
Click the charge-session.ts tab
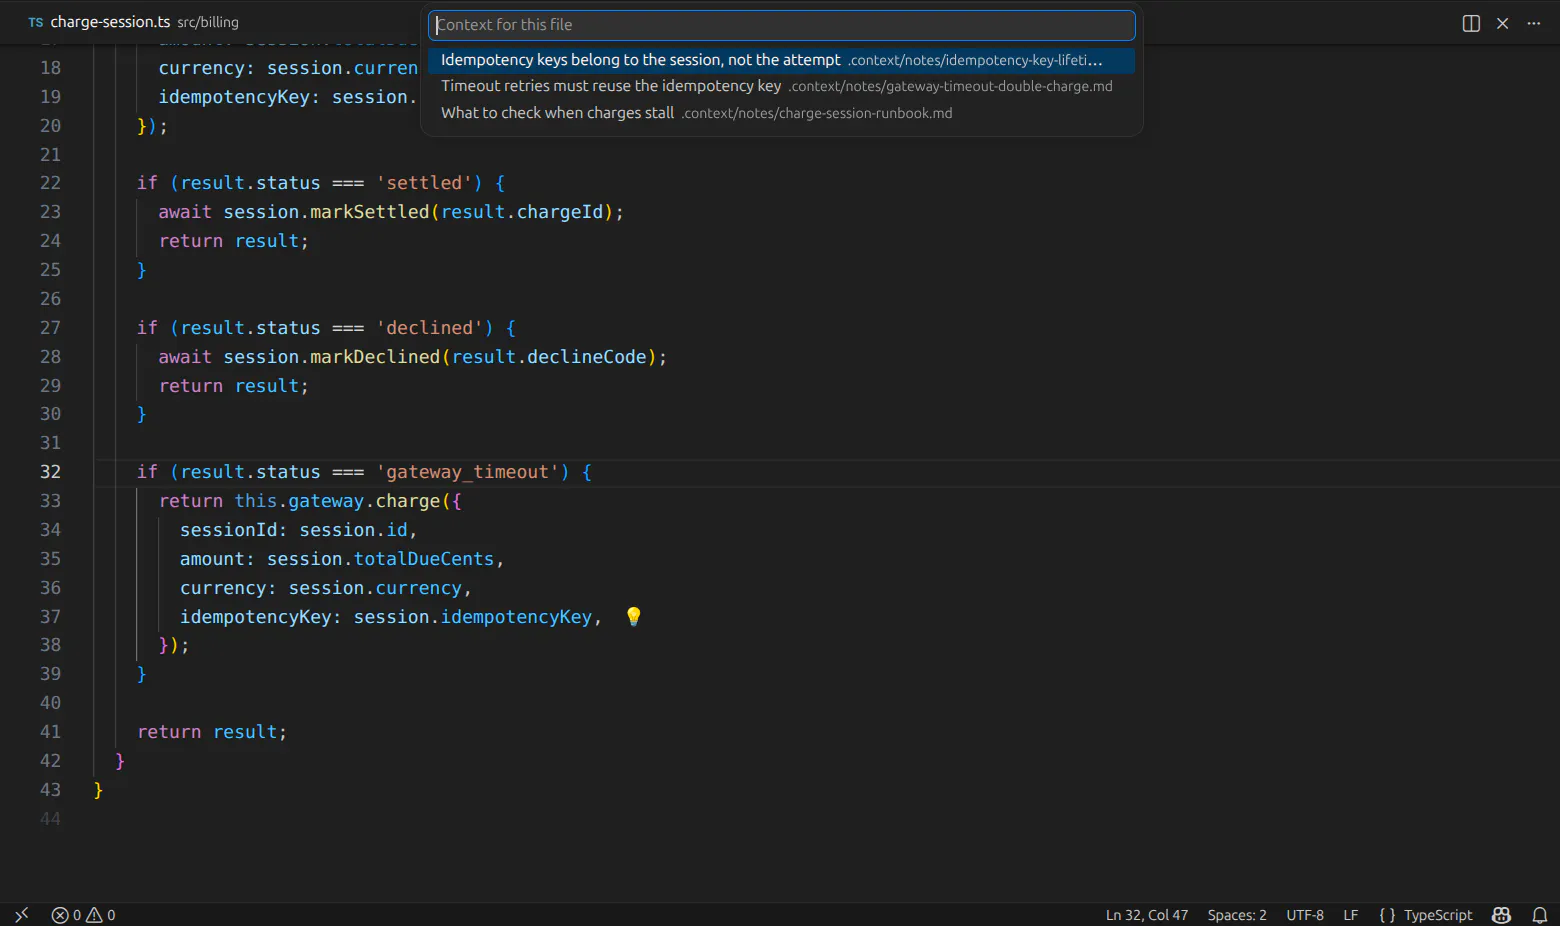(110, 22)
